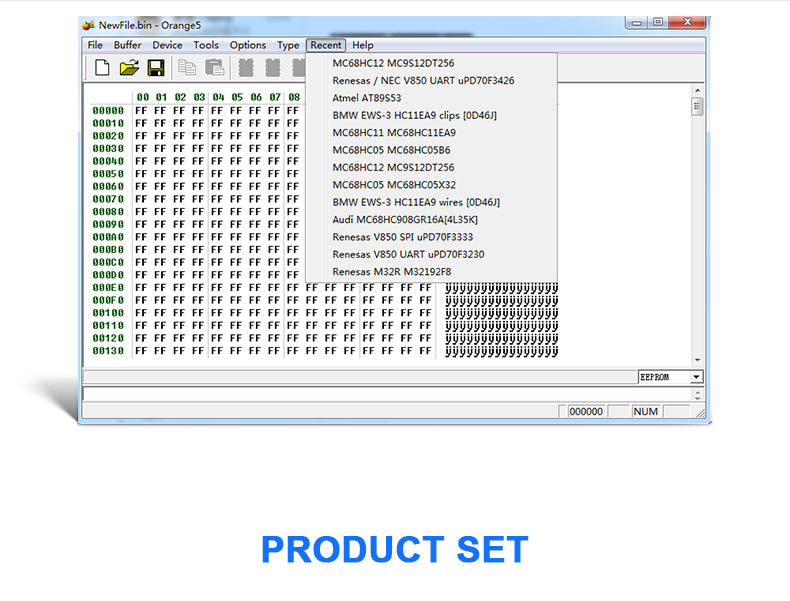Click the first grey chip icon in toolbar

tap(246, 68)
